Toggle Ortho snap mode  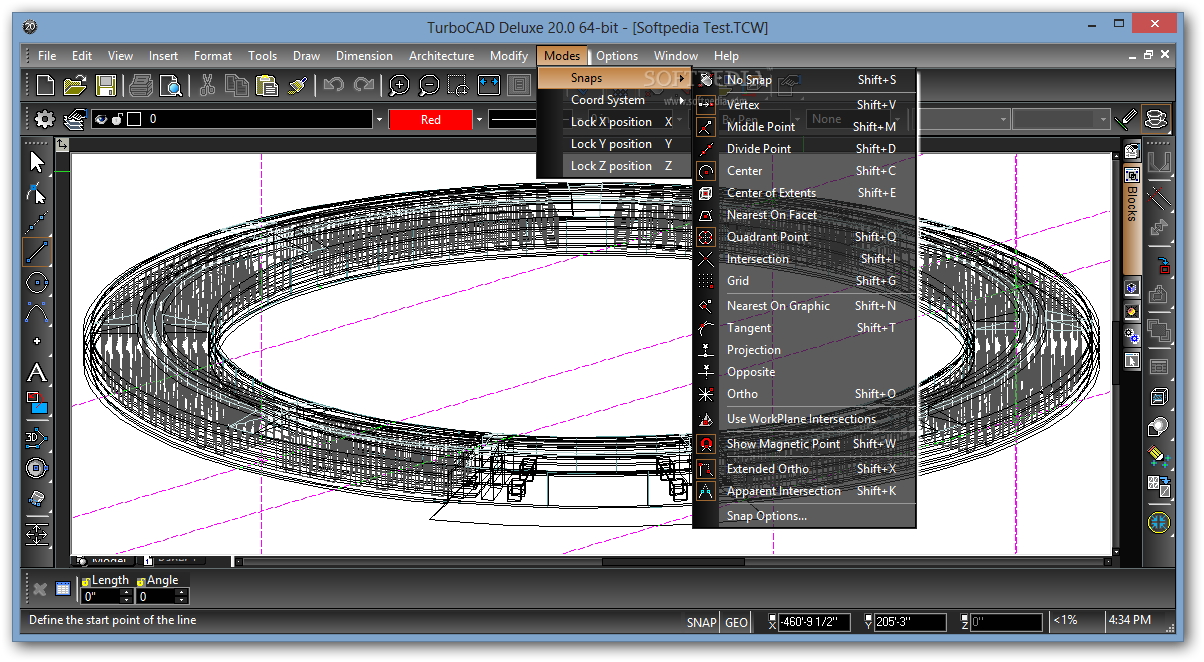pyautogui.click(x=804, y=394)
